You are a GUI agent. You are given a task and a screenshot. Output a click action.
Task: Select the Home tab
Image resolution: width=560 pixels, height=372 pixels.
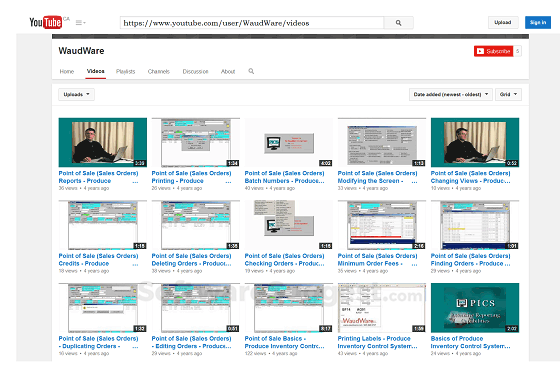click(x=67, y=71)
